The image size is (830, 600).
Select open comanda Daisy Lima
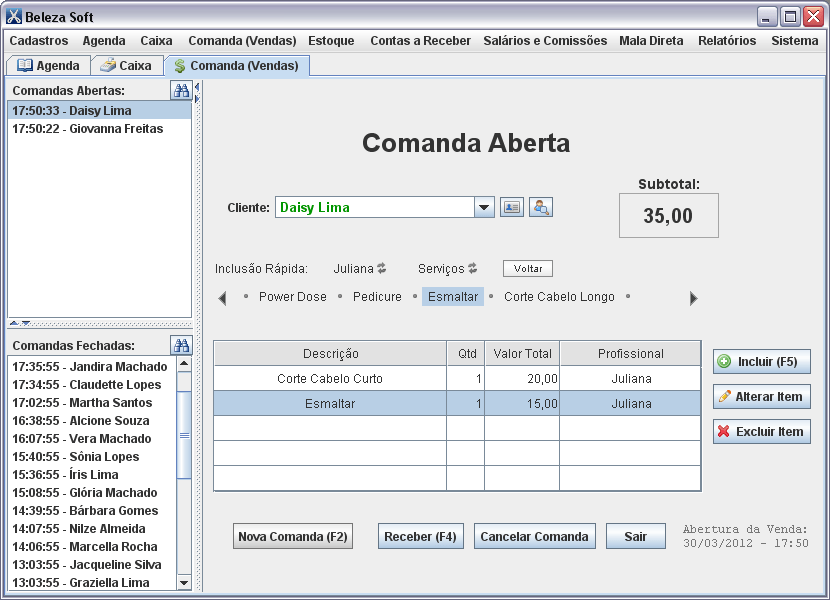[x=100, y=111]
